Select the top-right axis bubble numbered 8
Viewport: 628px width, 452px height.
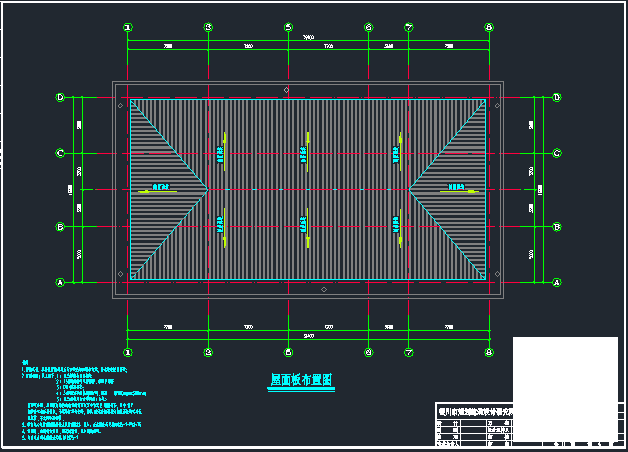[489, 28]
